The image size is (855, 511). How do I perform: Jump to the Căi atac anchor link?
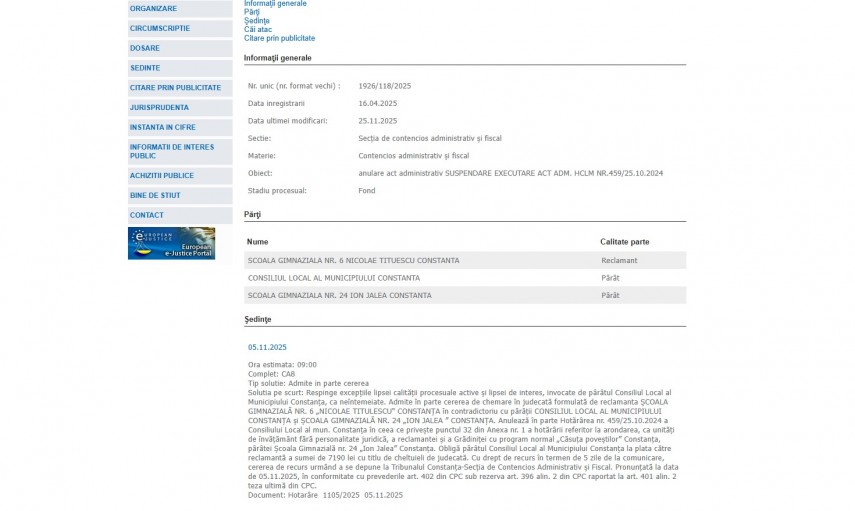257,30
